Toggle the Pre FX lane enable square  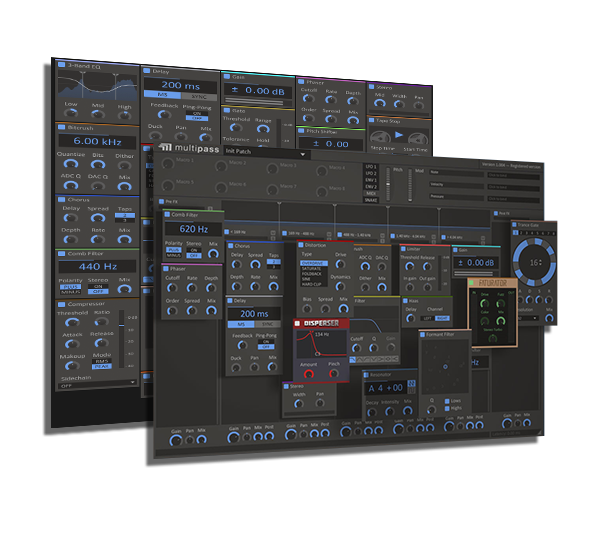tap(161, 201)
